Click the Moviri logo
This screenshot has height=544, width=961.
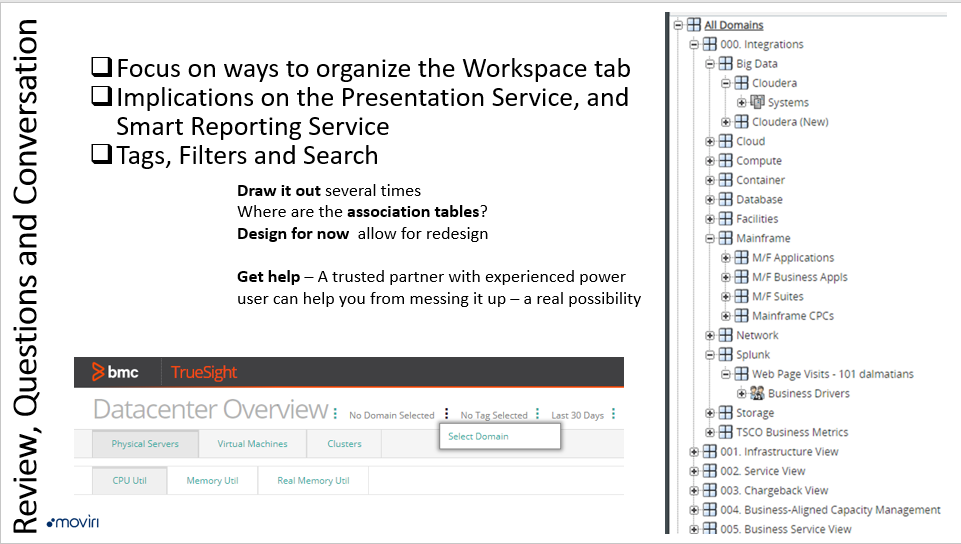(73, 522)
